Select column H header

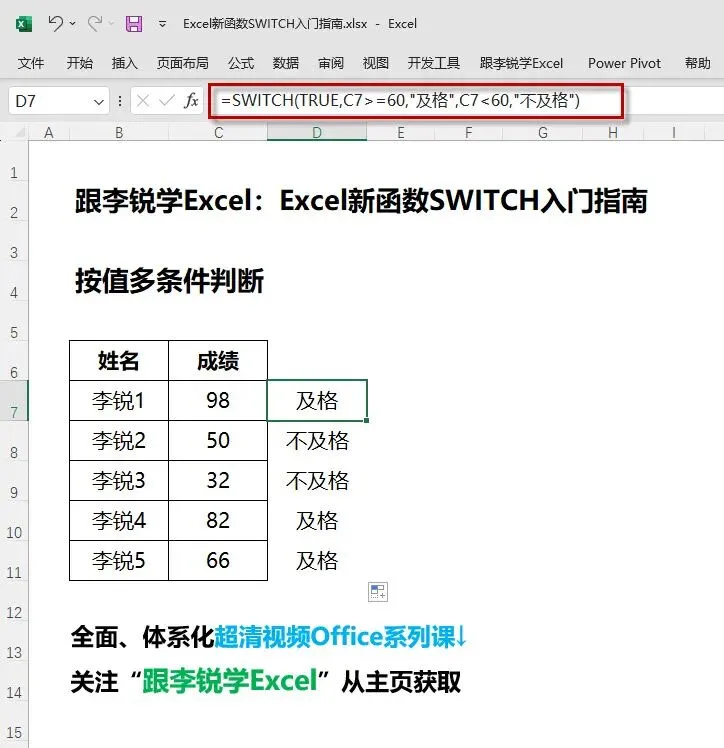[x=613, y=132]
